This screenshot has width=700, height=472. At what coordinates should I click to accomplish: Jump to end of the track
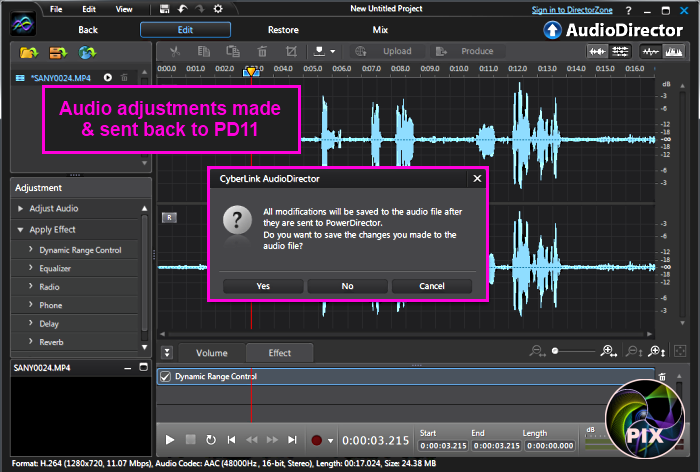(292, 440)
